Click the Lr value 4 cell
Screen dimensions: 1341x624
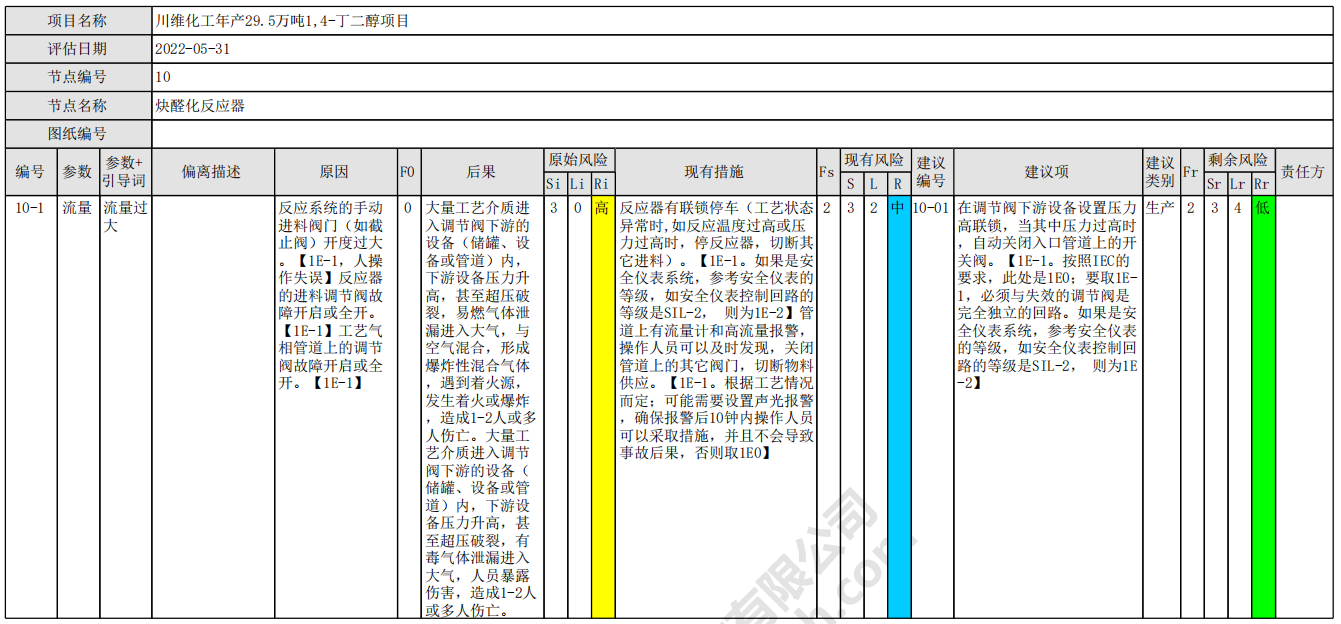[1238, 407]
